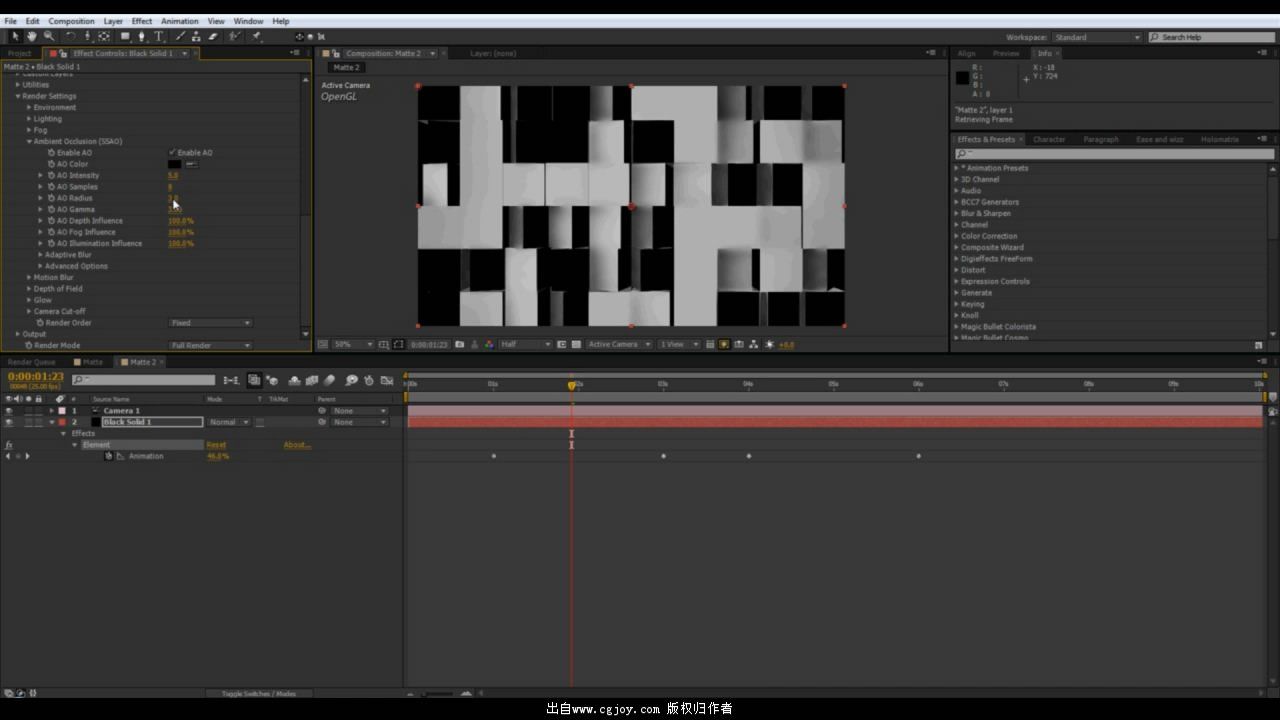Select the Rectangle shape tool
The width and height of the screenshot is (1280, 720).
[x=125, y=36]
